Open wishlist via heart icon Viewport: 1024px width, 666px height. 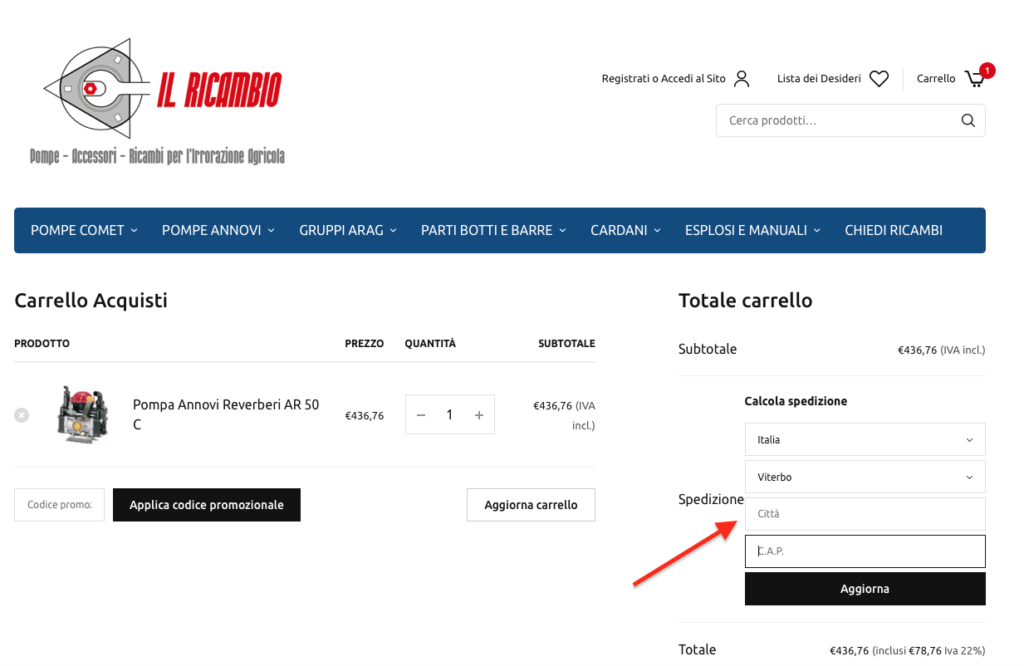click(x=879, y=78)
